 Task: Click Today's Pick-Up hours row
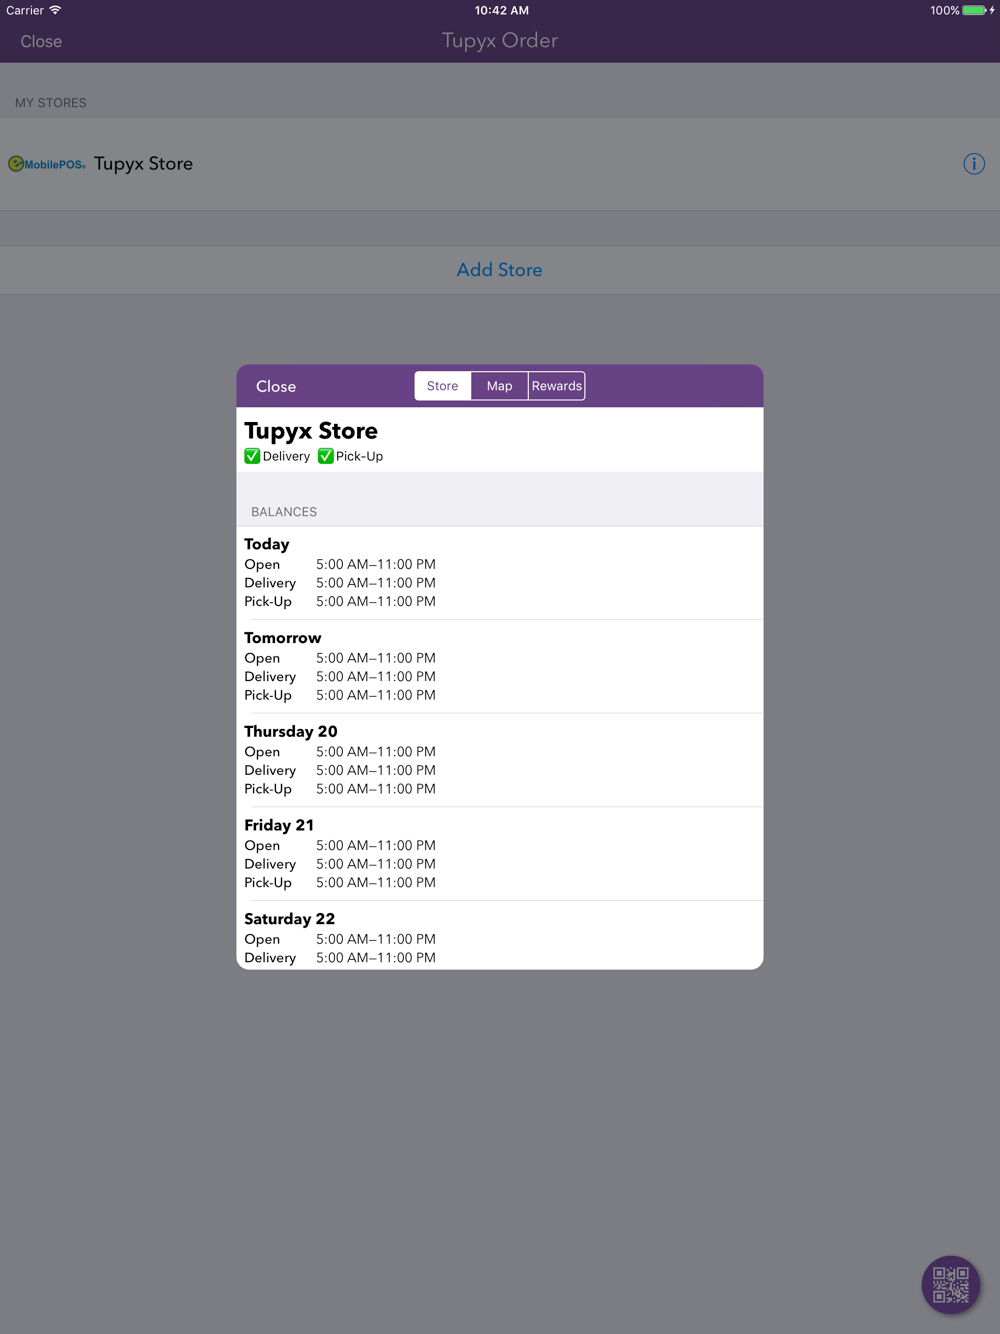coord(340,602)
